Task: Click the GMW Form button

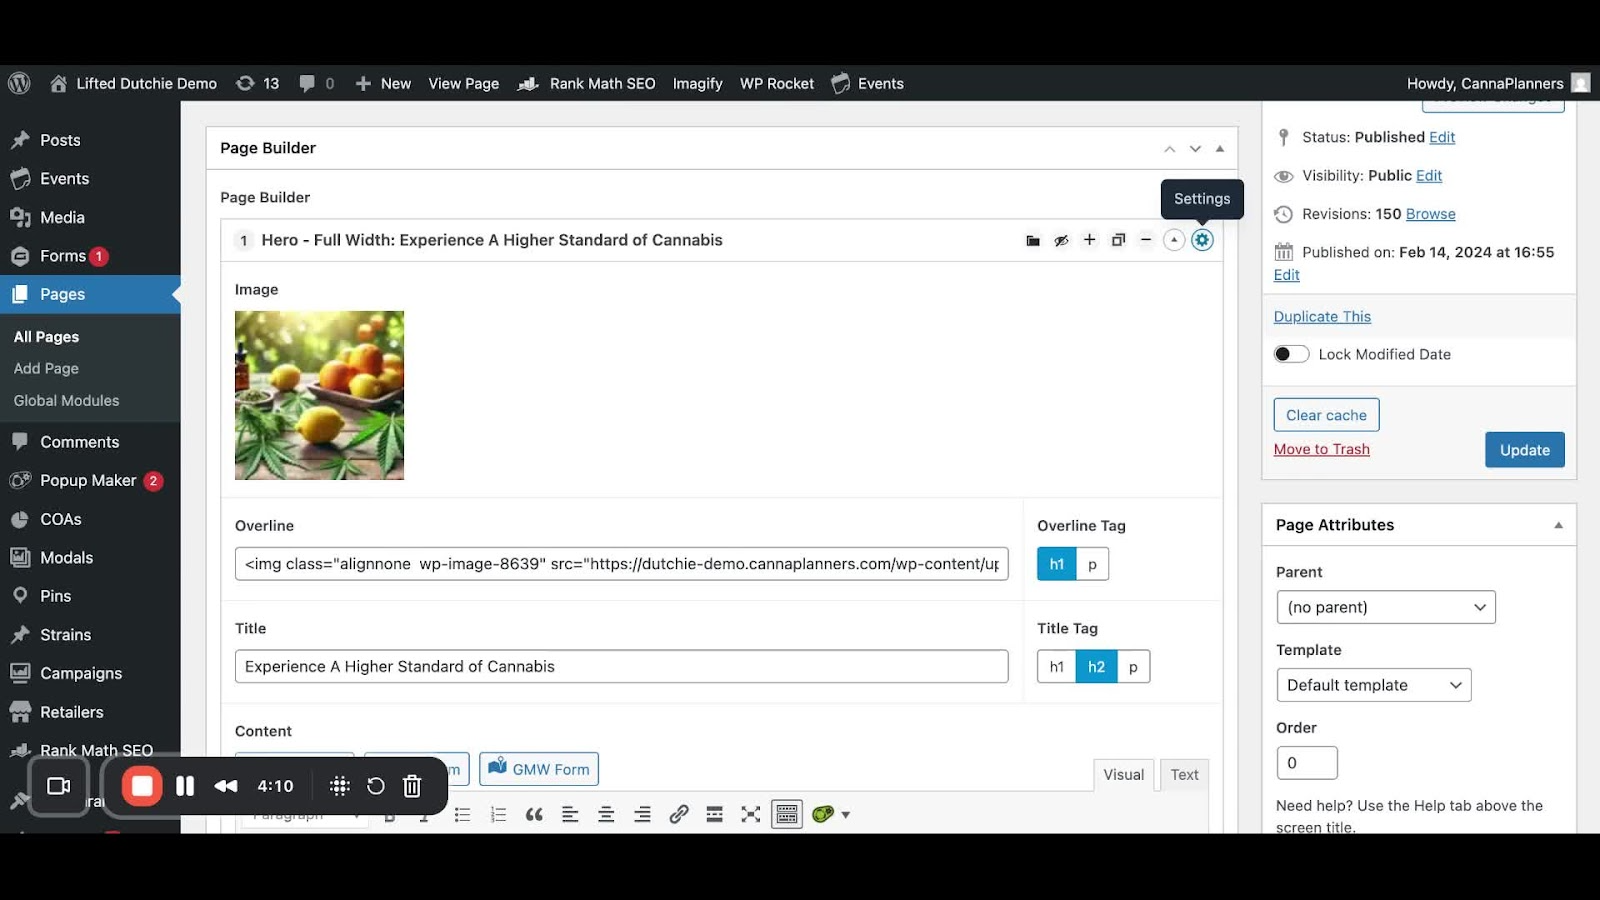Action: pyautogui.click(x=539, y=769)
